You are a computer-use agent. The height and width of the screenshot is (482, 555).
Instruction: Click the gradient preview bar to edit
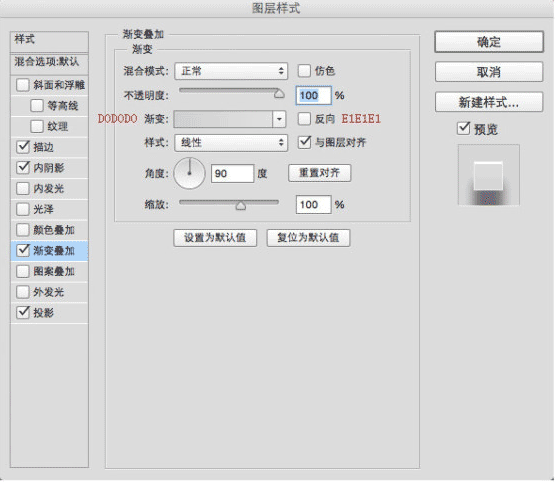pos(223,119)
